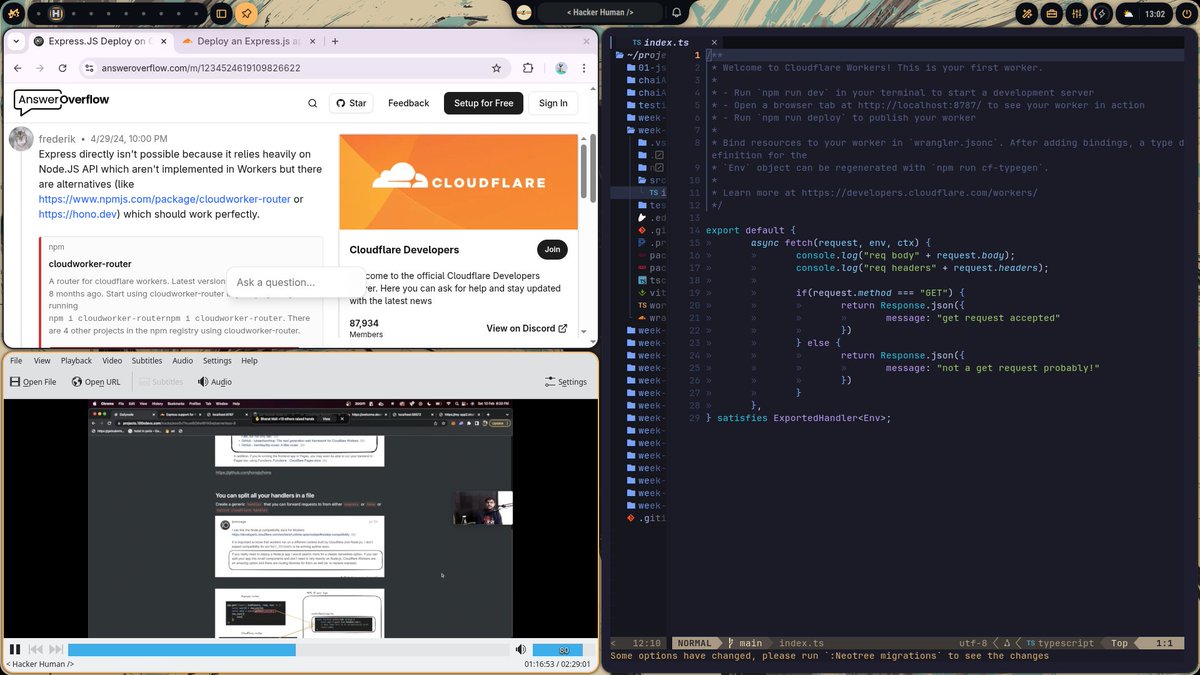Click the notification bell in top bar

click(x=677, y=13)
